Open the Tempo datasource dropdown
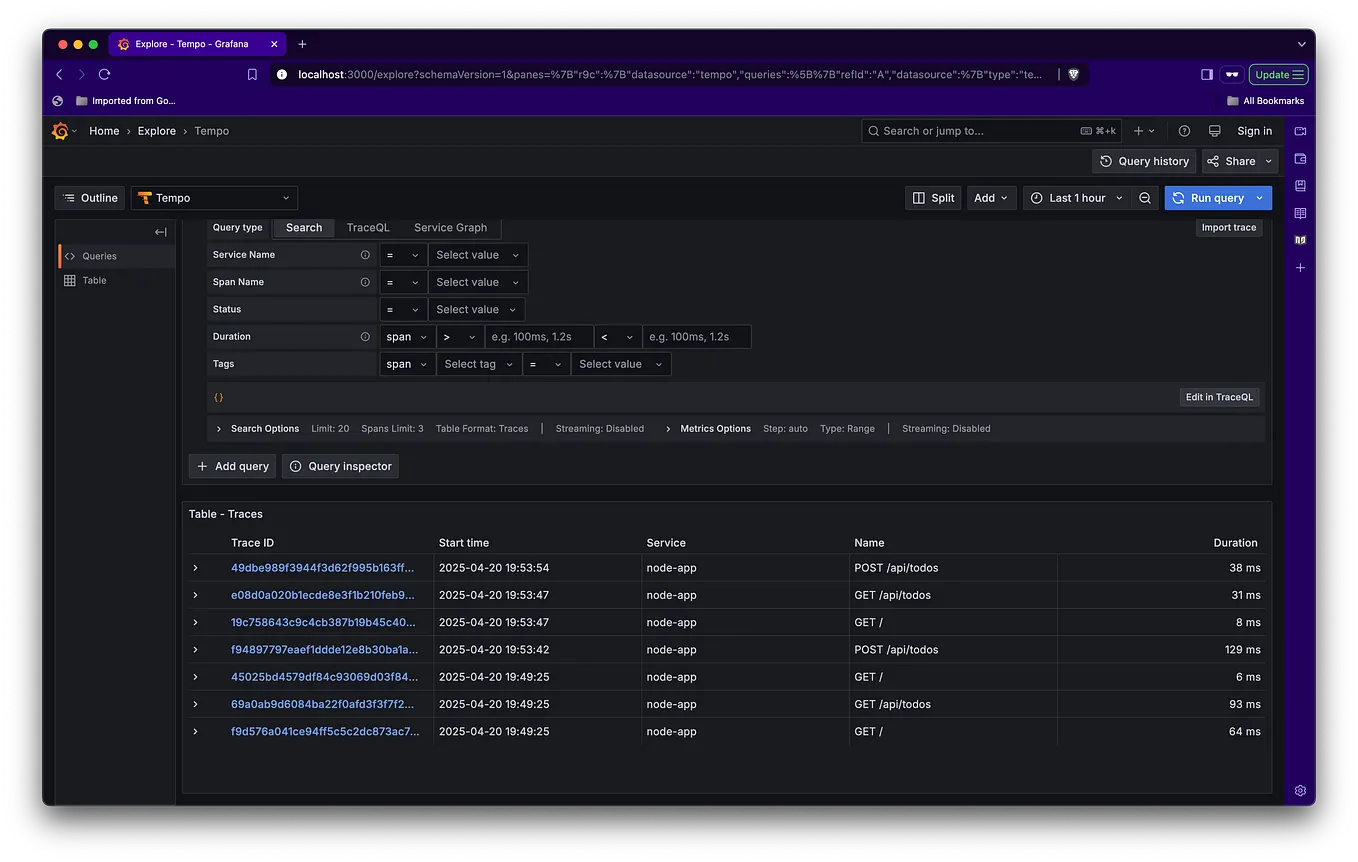 tap(213, 197)
